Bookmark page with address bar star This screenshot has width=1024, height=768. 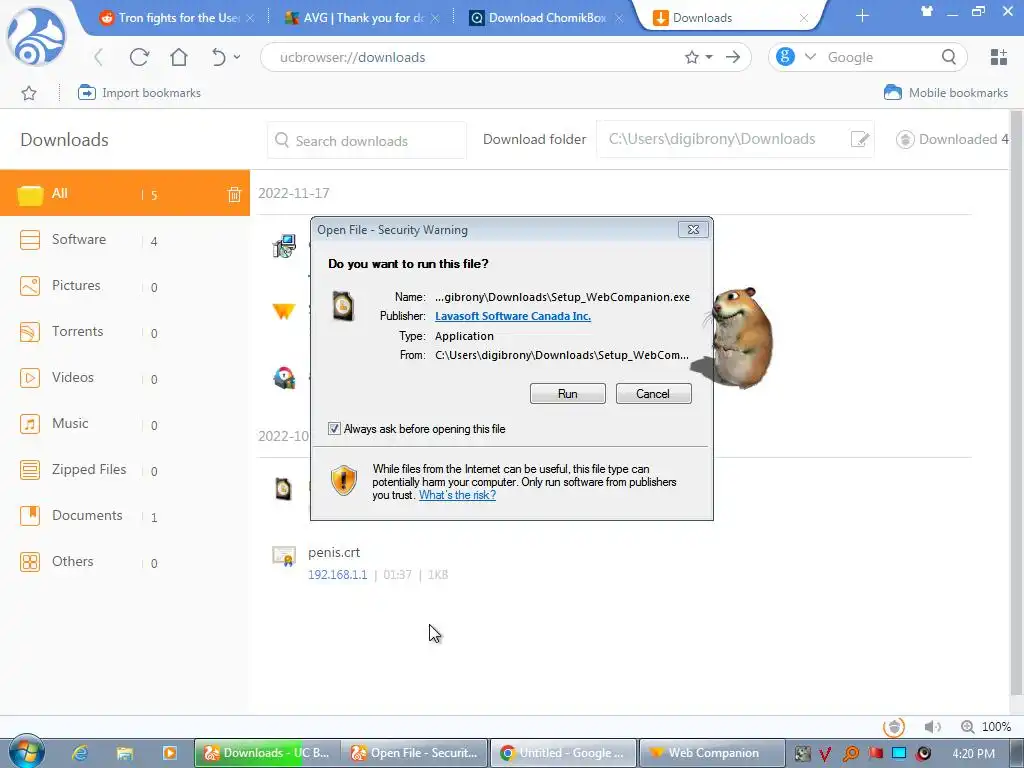(692, 57)
